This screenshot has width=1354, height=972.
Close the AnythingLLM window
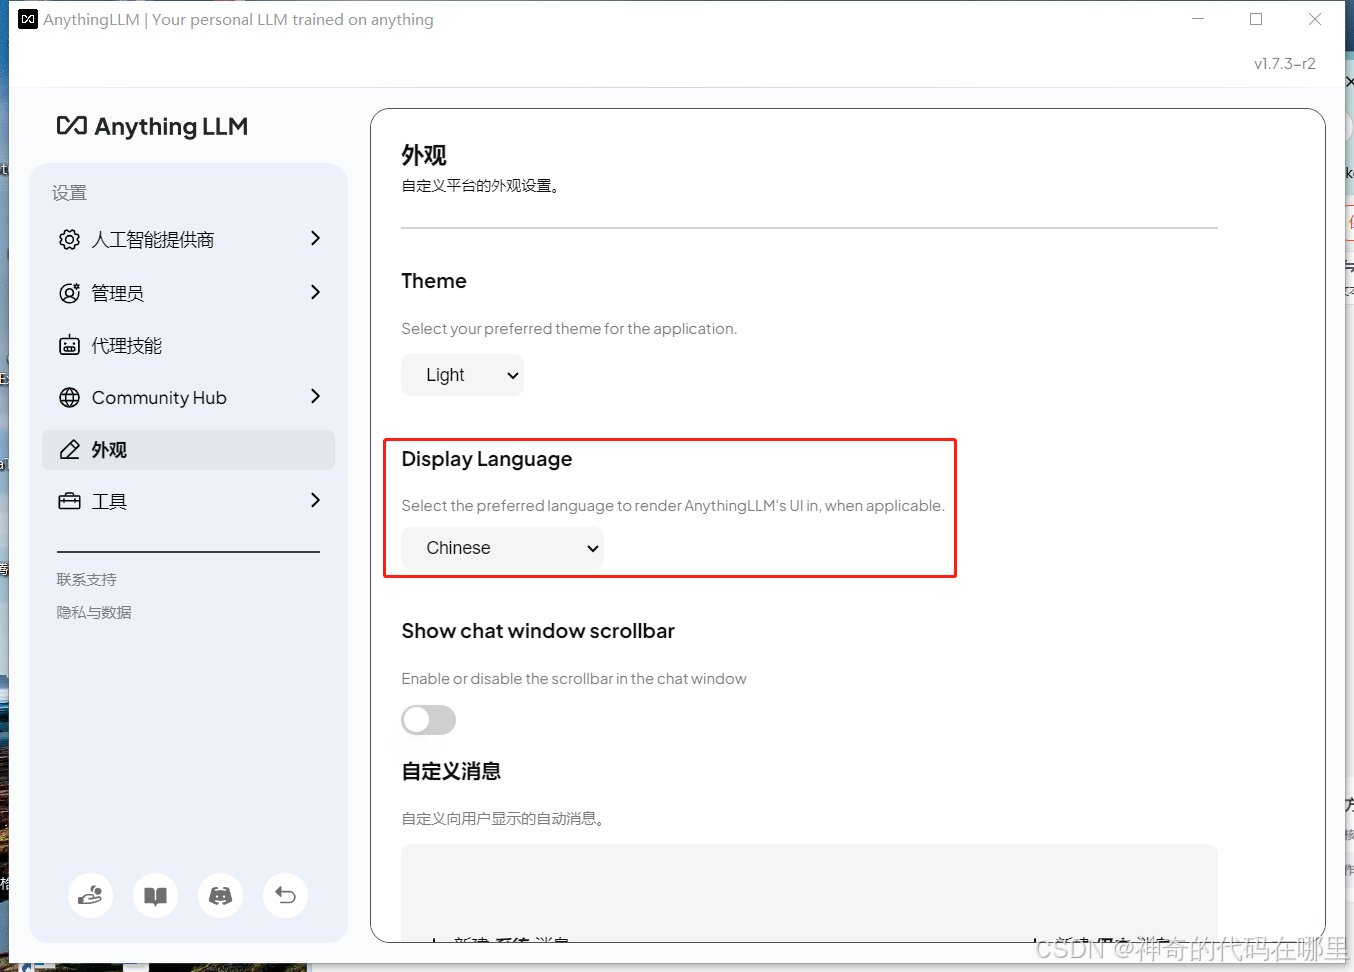(x=1315, y=19)
